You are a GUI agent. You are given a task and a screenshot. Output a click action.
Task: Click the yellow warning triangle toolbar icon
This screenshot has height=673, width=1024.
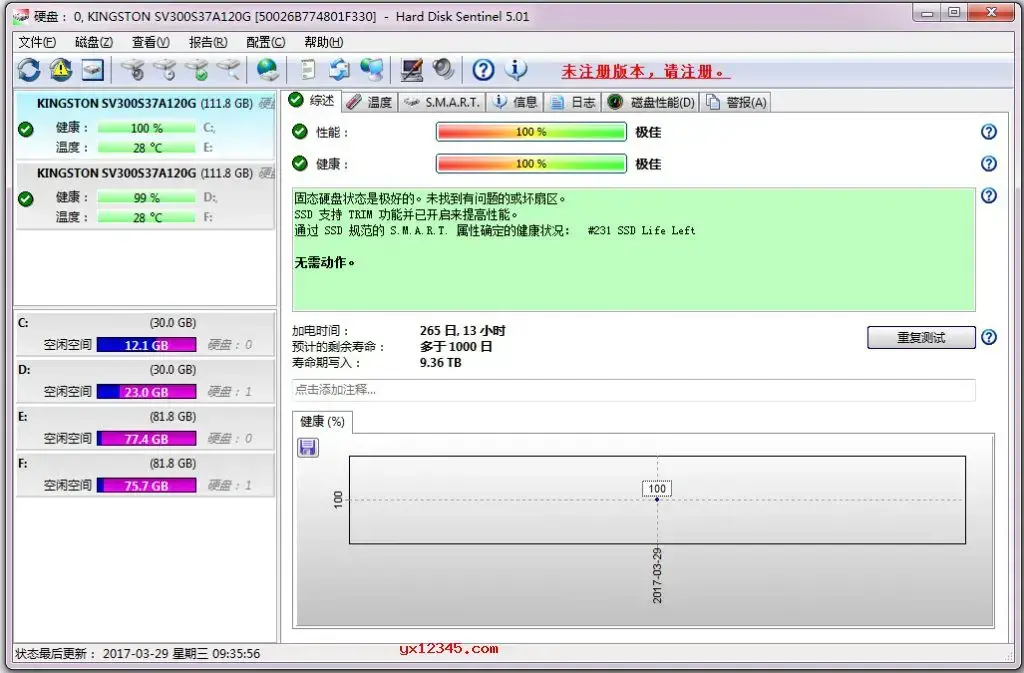tap(61, 69)
